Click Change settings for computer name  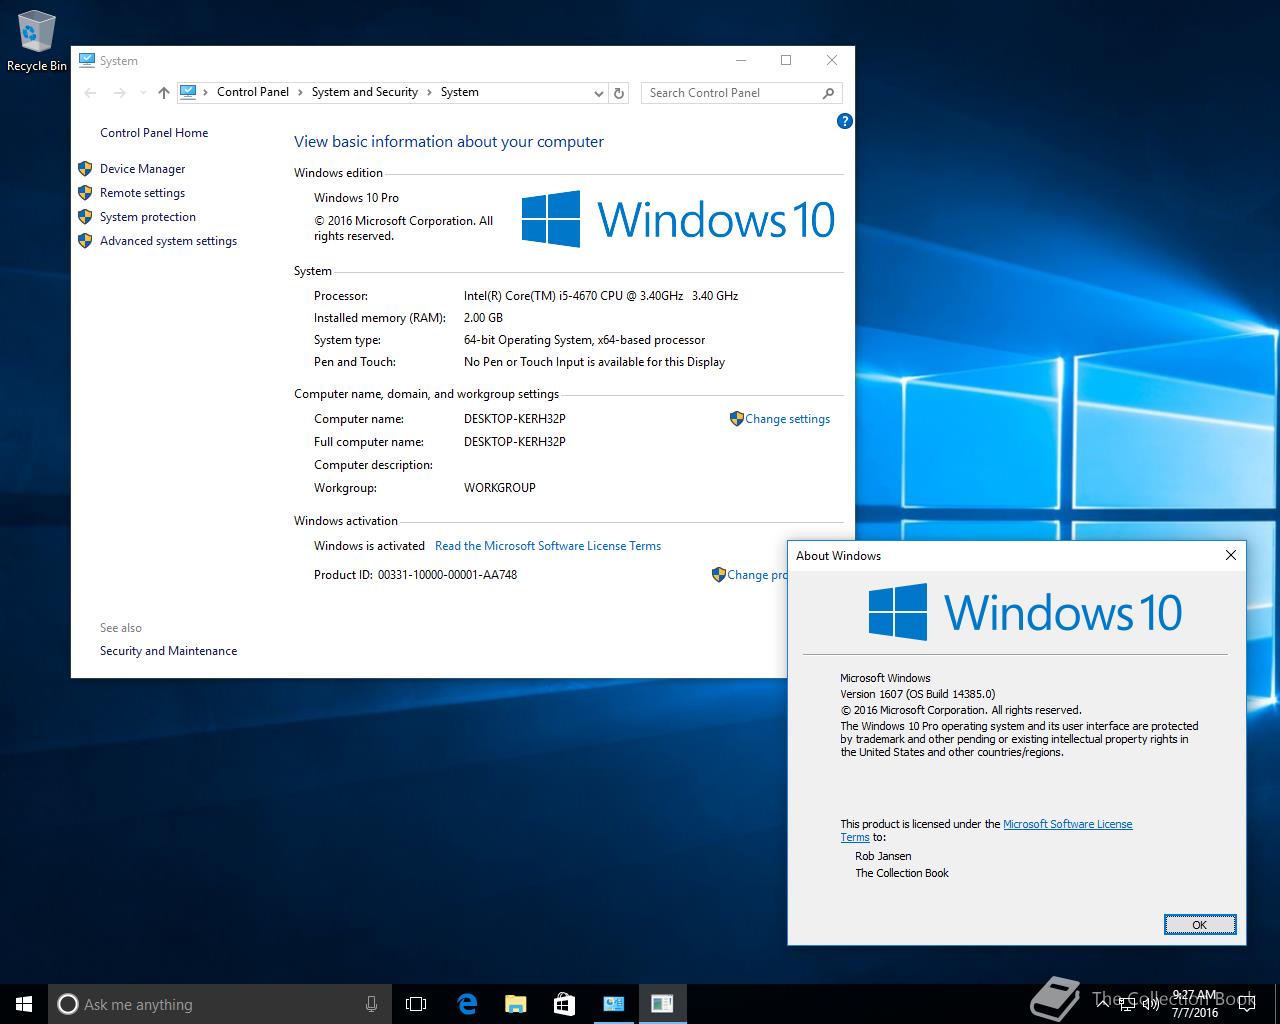tap(787, 419)
